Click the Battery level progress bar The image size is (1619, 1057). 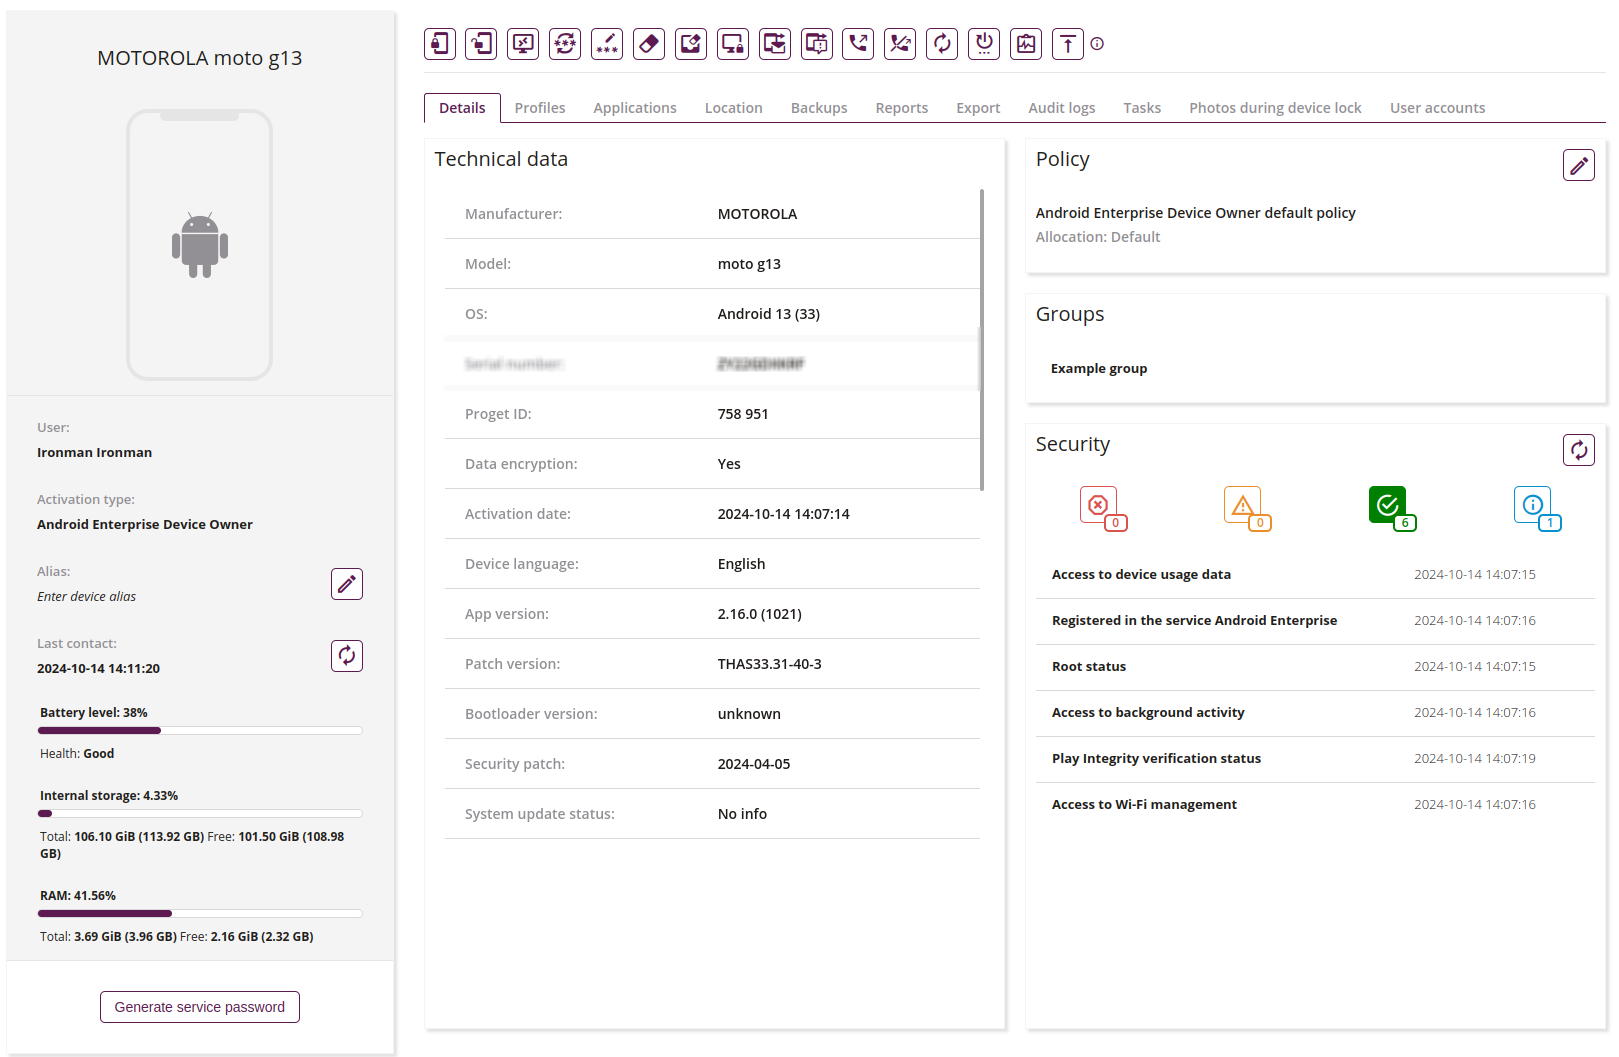(200, 731)
